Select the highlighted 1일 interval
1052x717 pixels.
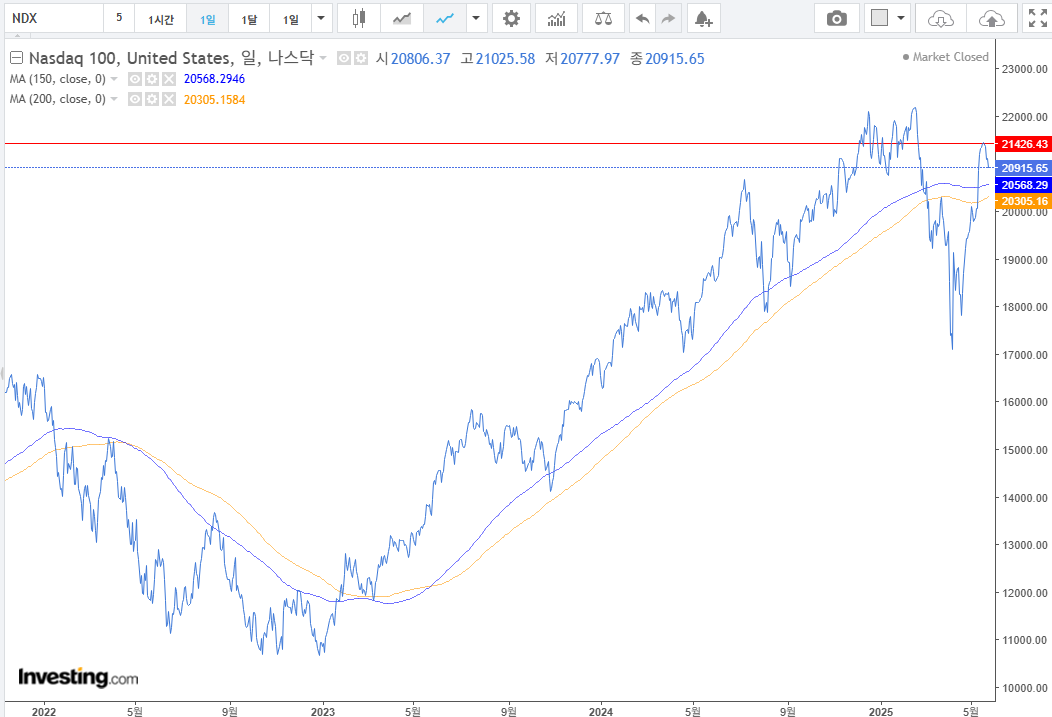[207, 19]
